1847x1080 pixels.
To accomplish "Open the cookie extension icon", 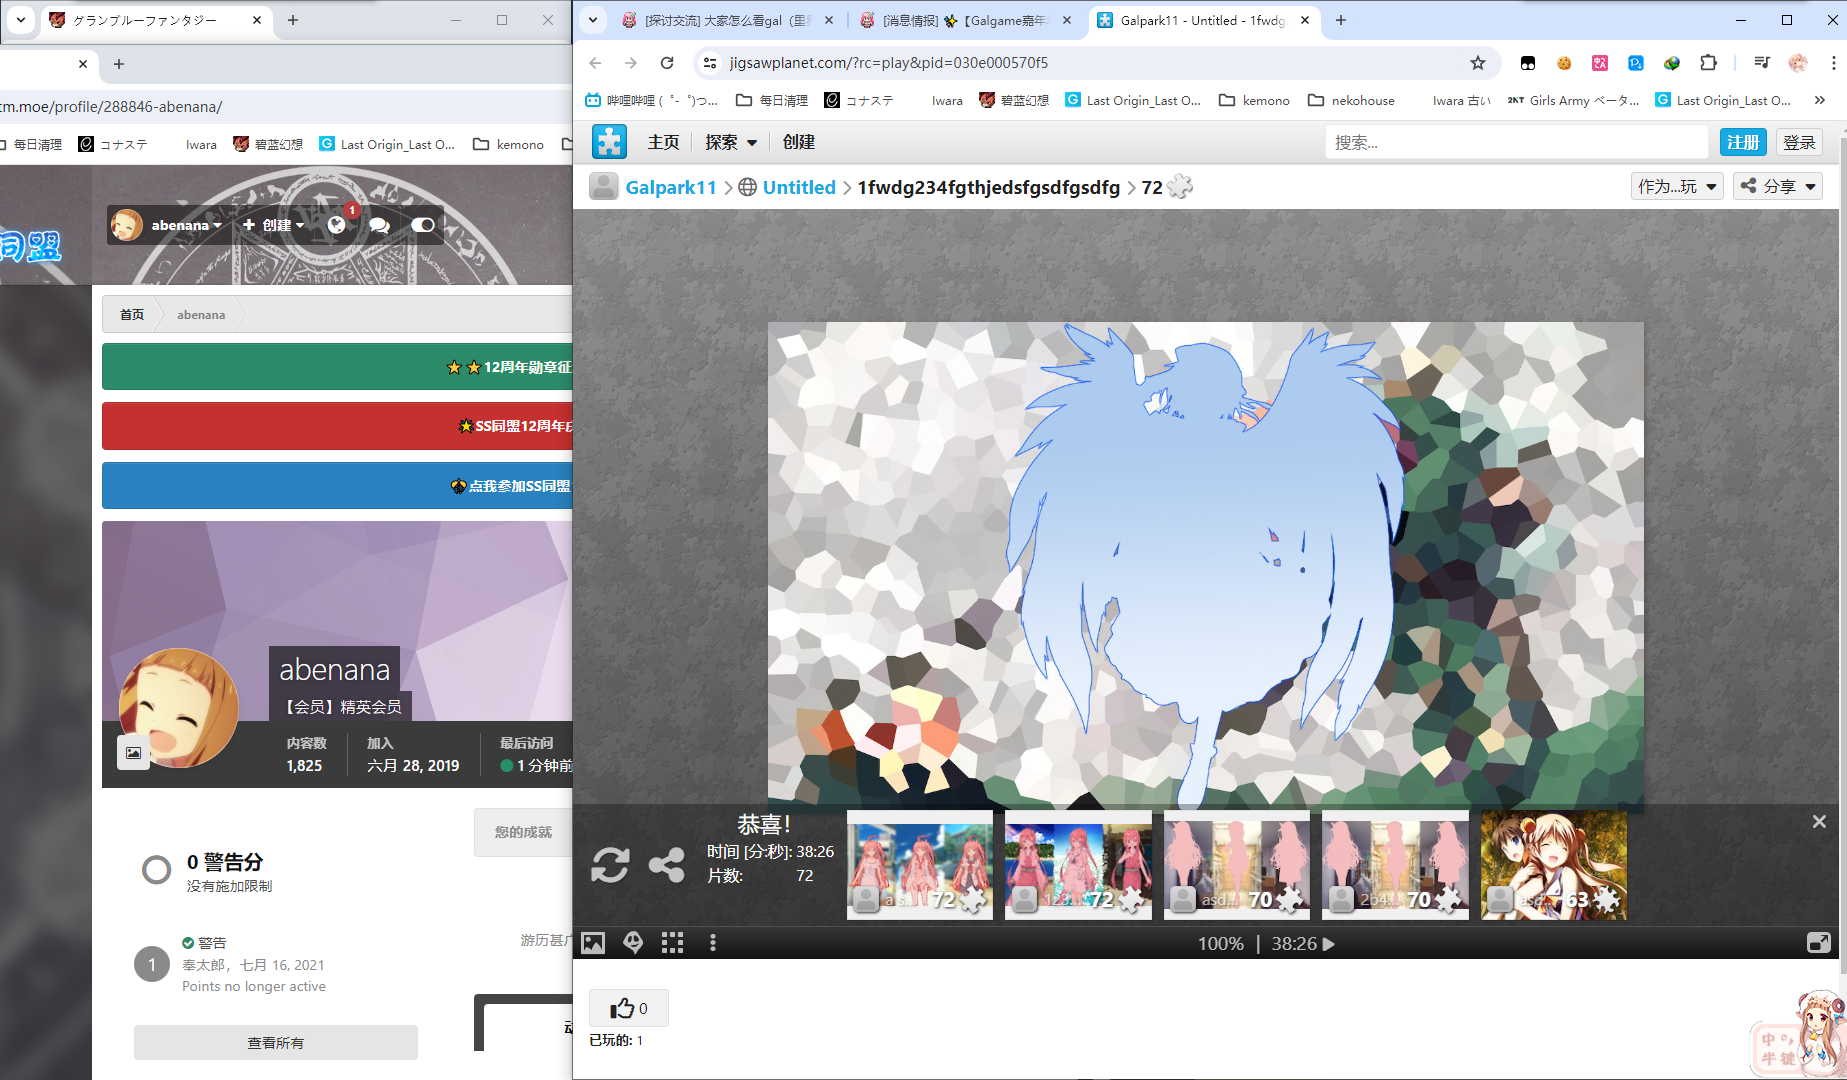I will point(1564,63).
